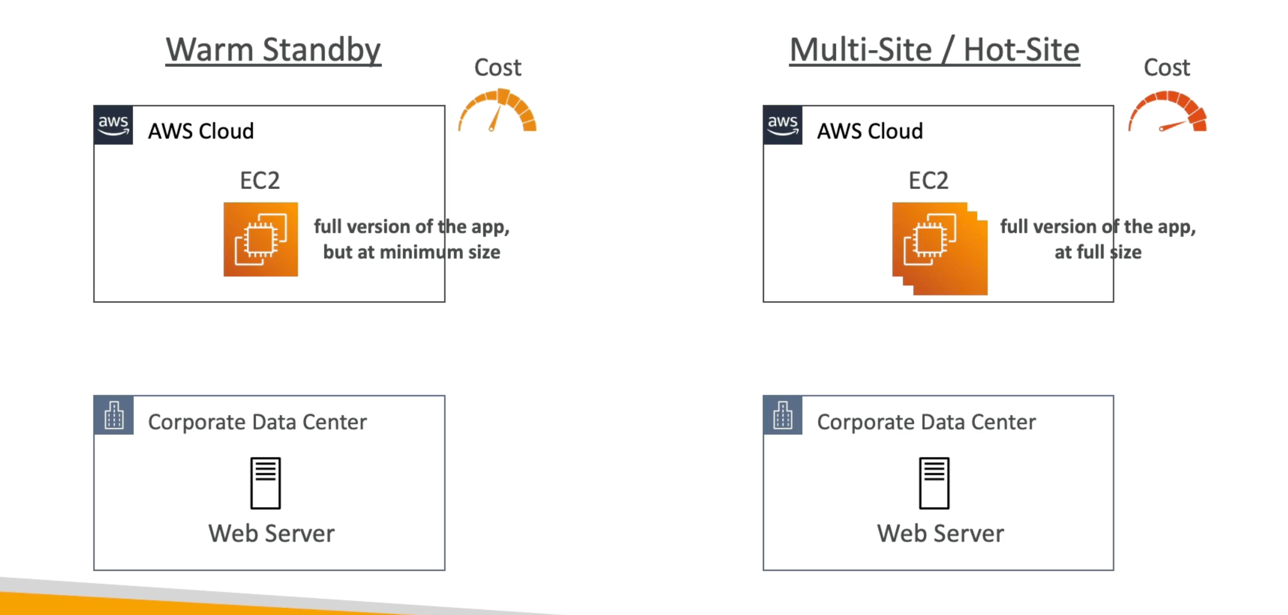The width and height of the screenshot is (1288, 615).
Task: Select the server icon above the left Web Server label
Action: pos(265,484)
